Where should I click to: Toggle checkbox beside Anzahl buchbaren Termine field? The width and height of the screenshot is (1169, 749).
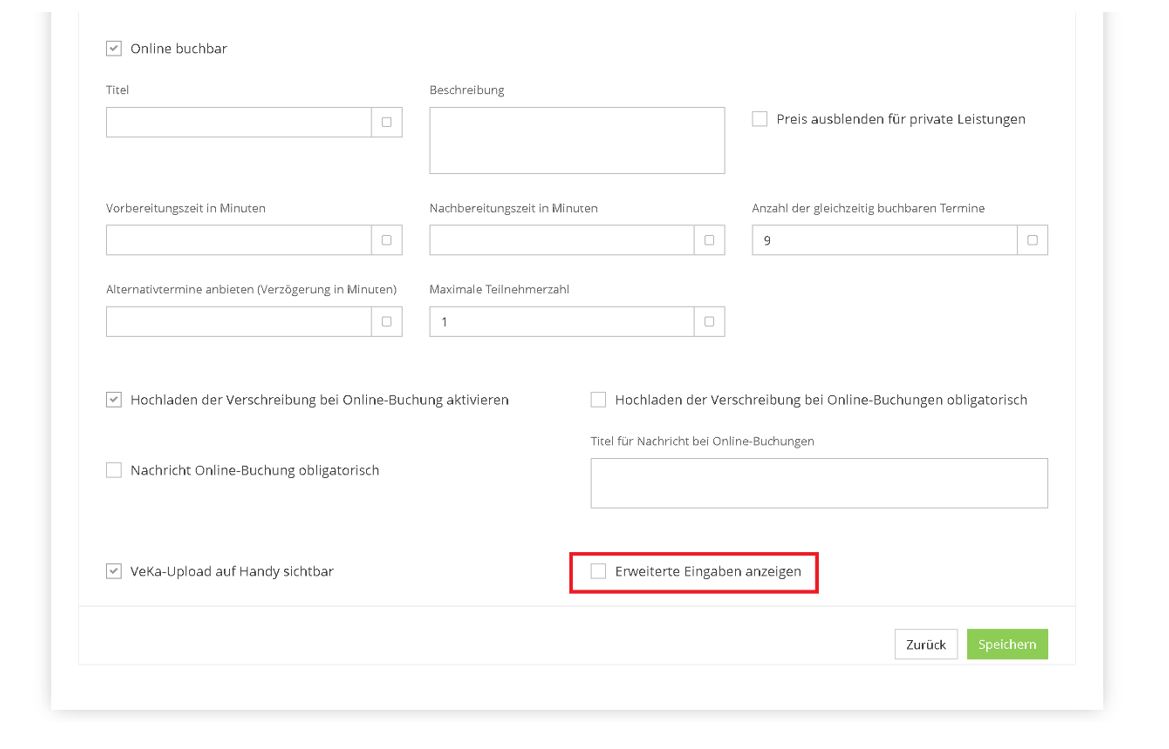[x=1033, y=240]
